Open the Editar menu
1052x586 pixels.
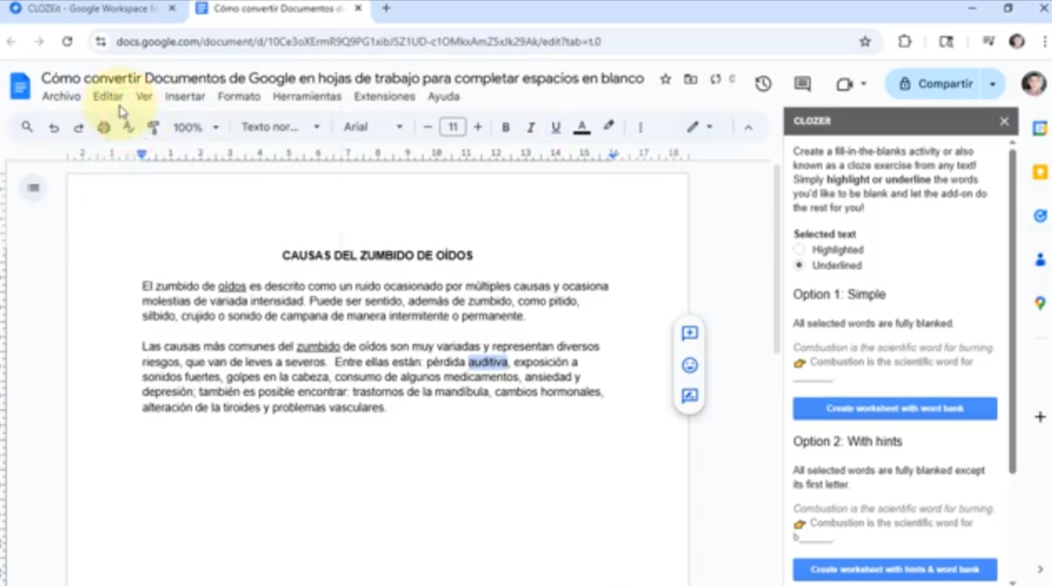(x=107, y=97)
